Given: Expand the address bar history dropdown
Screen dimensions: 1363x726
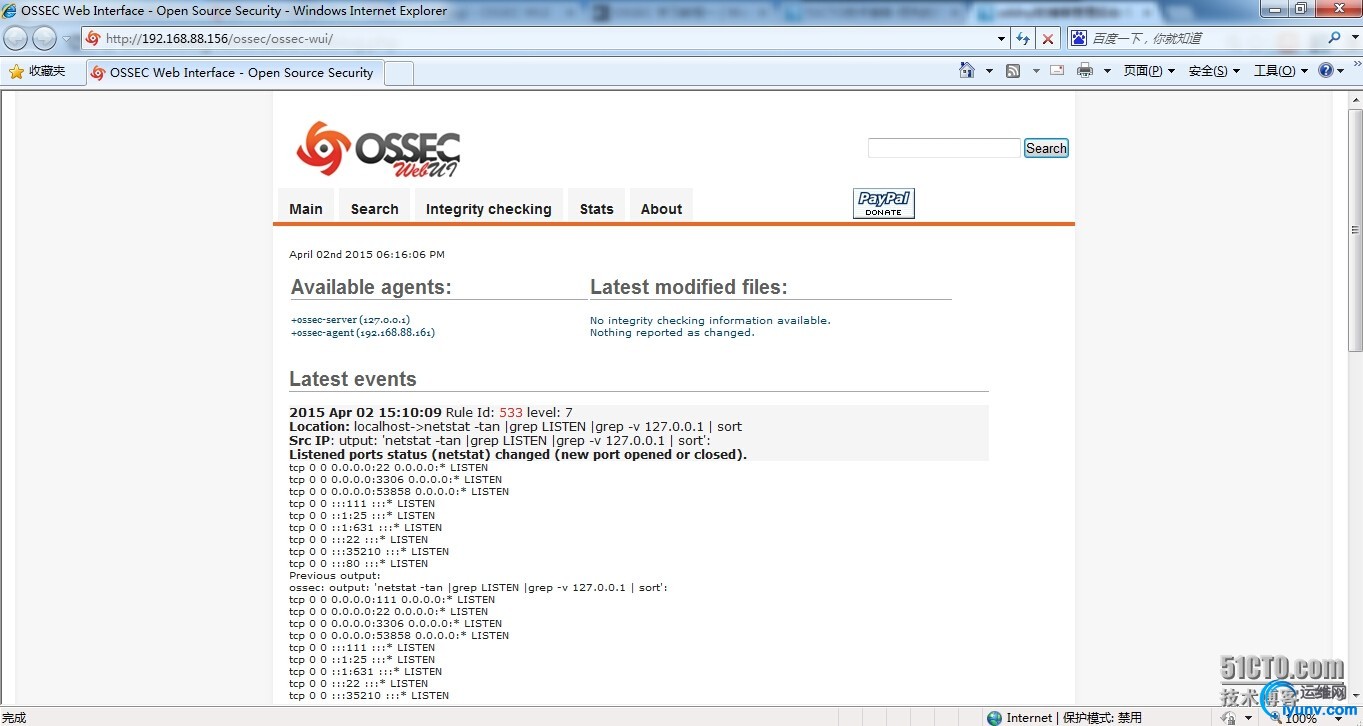Looking at the screenshot, I should [1001, 39].
